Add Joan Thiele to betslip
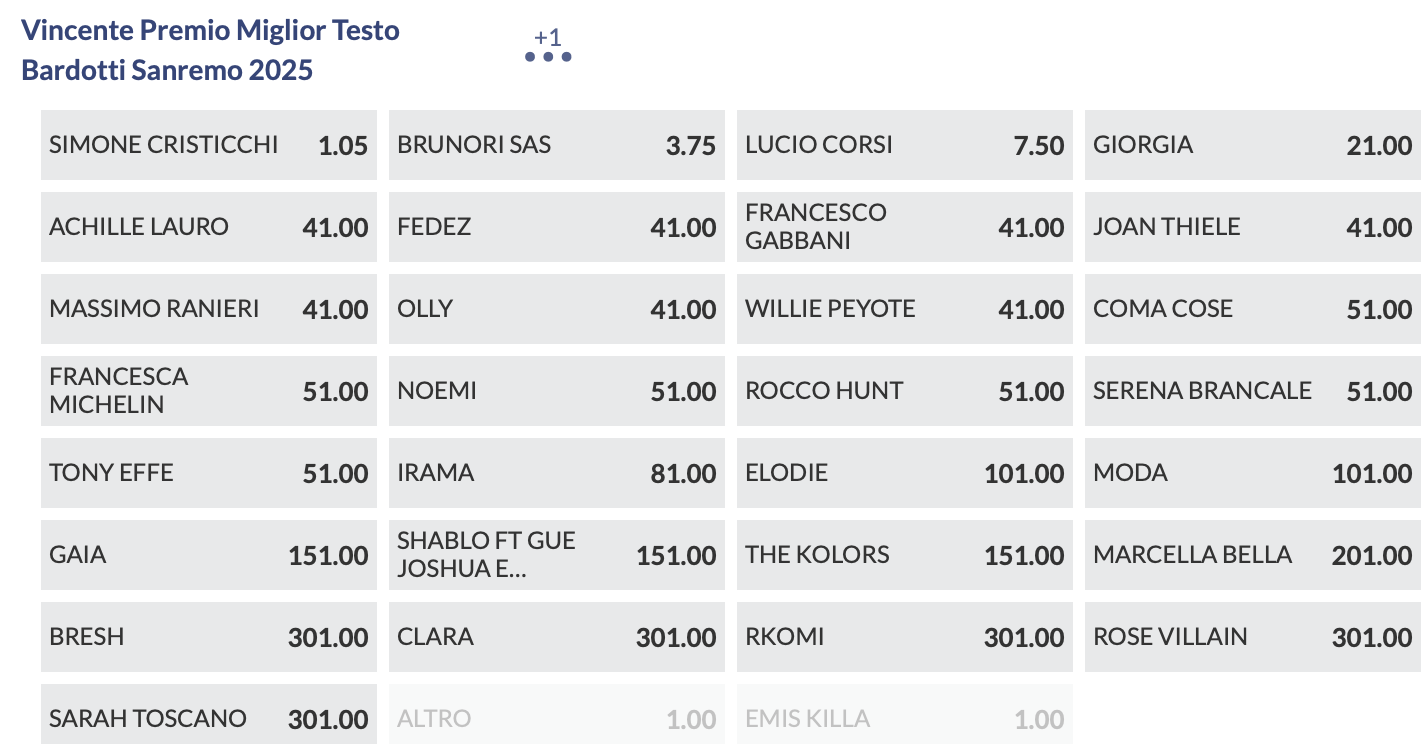 coord(1252,227)
